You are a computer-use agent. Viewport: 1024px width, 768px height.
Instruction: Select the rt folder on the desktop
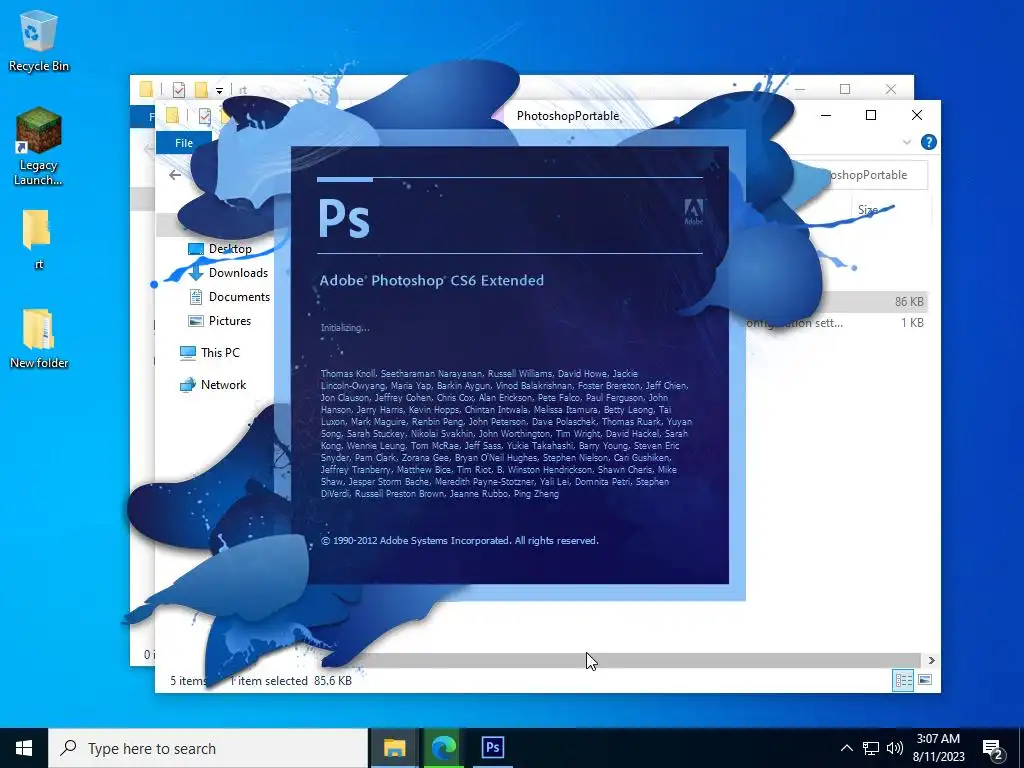[39, 240]
